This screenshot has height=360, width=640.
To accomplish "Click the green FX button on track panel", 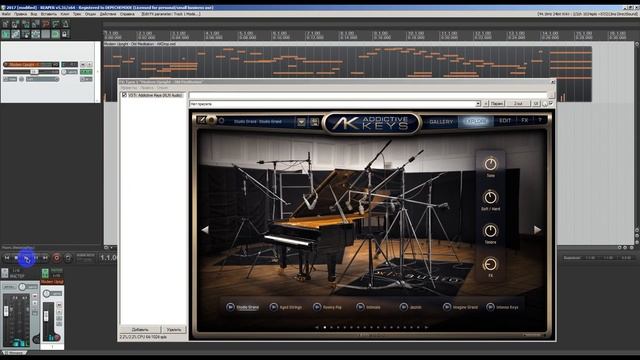I will (x=86, y=72).
